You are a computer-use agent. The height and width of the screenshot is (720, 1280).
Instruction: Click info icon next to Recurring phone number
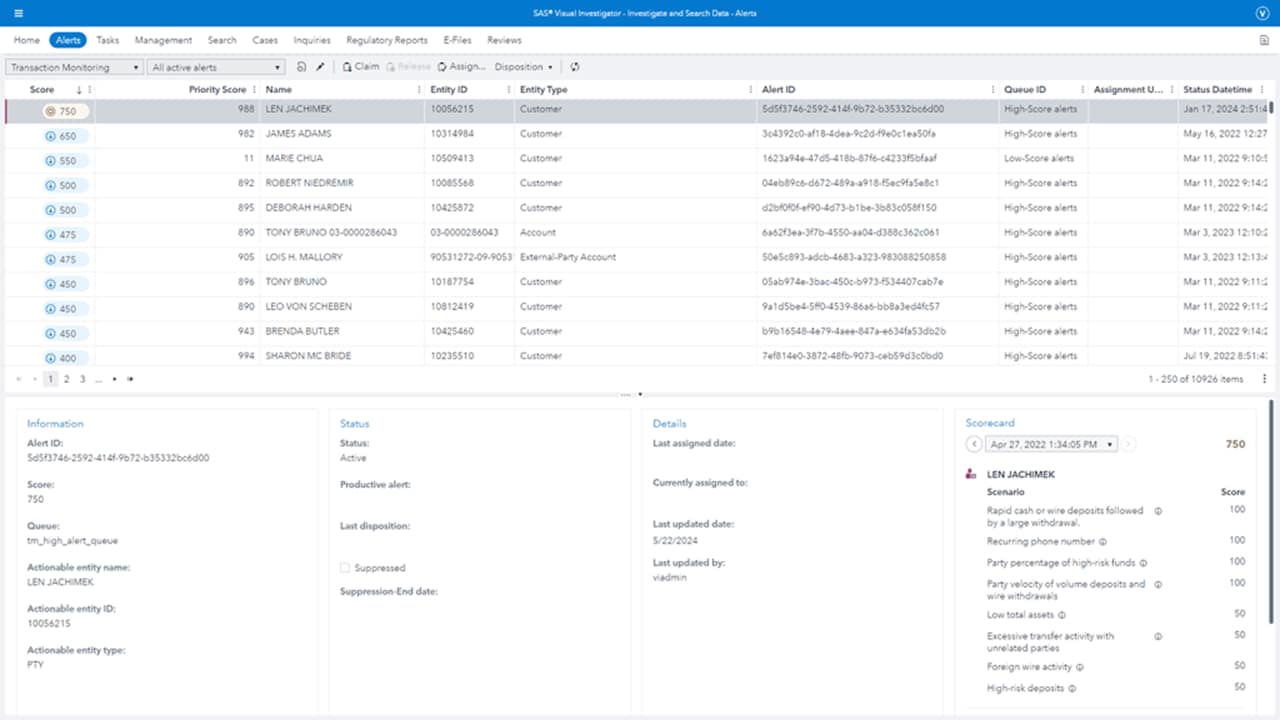coord(1103,541)
